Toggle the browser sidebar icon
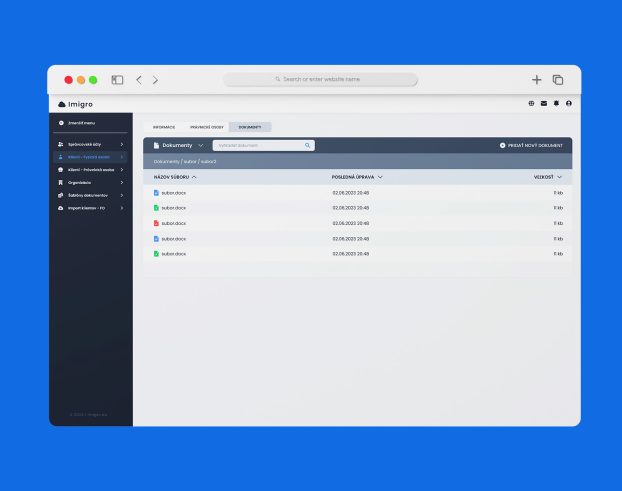Image resolution: width=622 pixels, height=491 pixels. [x=117, y=80]
